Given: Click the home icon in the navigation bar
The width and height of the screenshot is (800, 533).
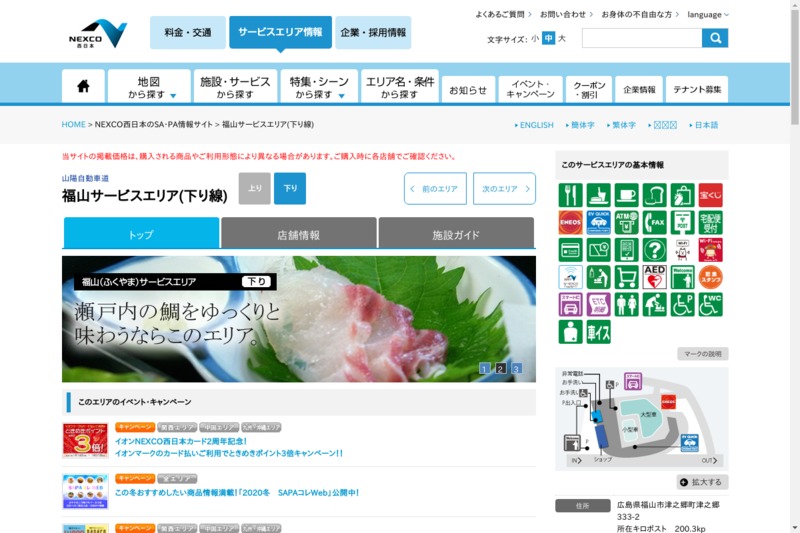Looking at the screenshot, I should point(83,87).
